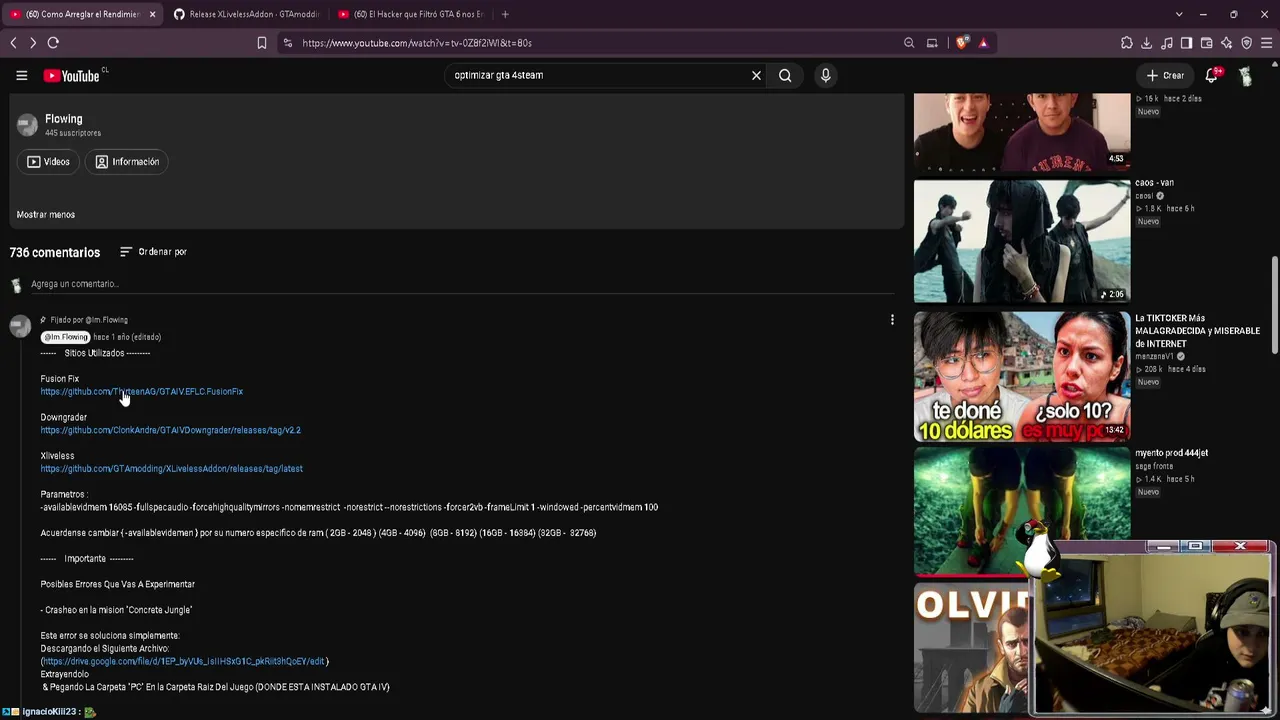
Task: Reload the current page
Action: [x=53, y=43]
